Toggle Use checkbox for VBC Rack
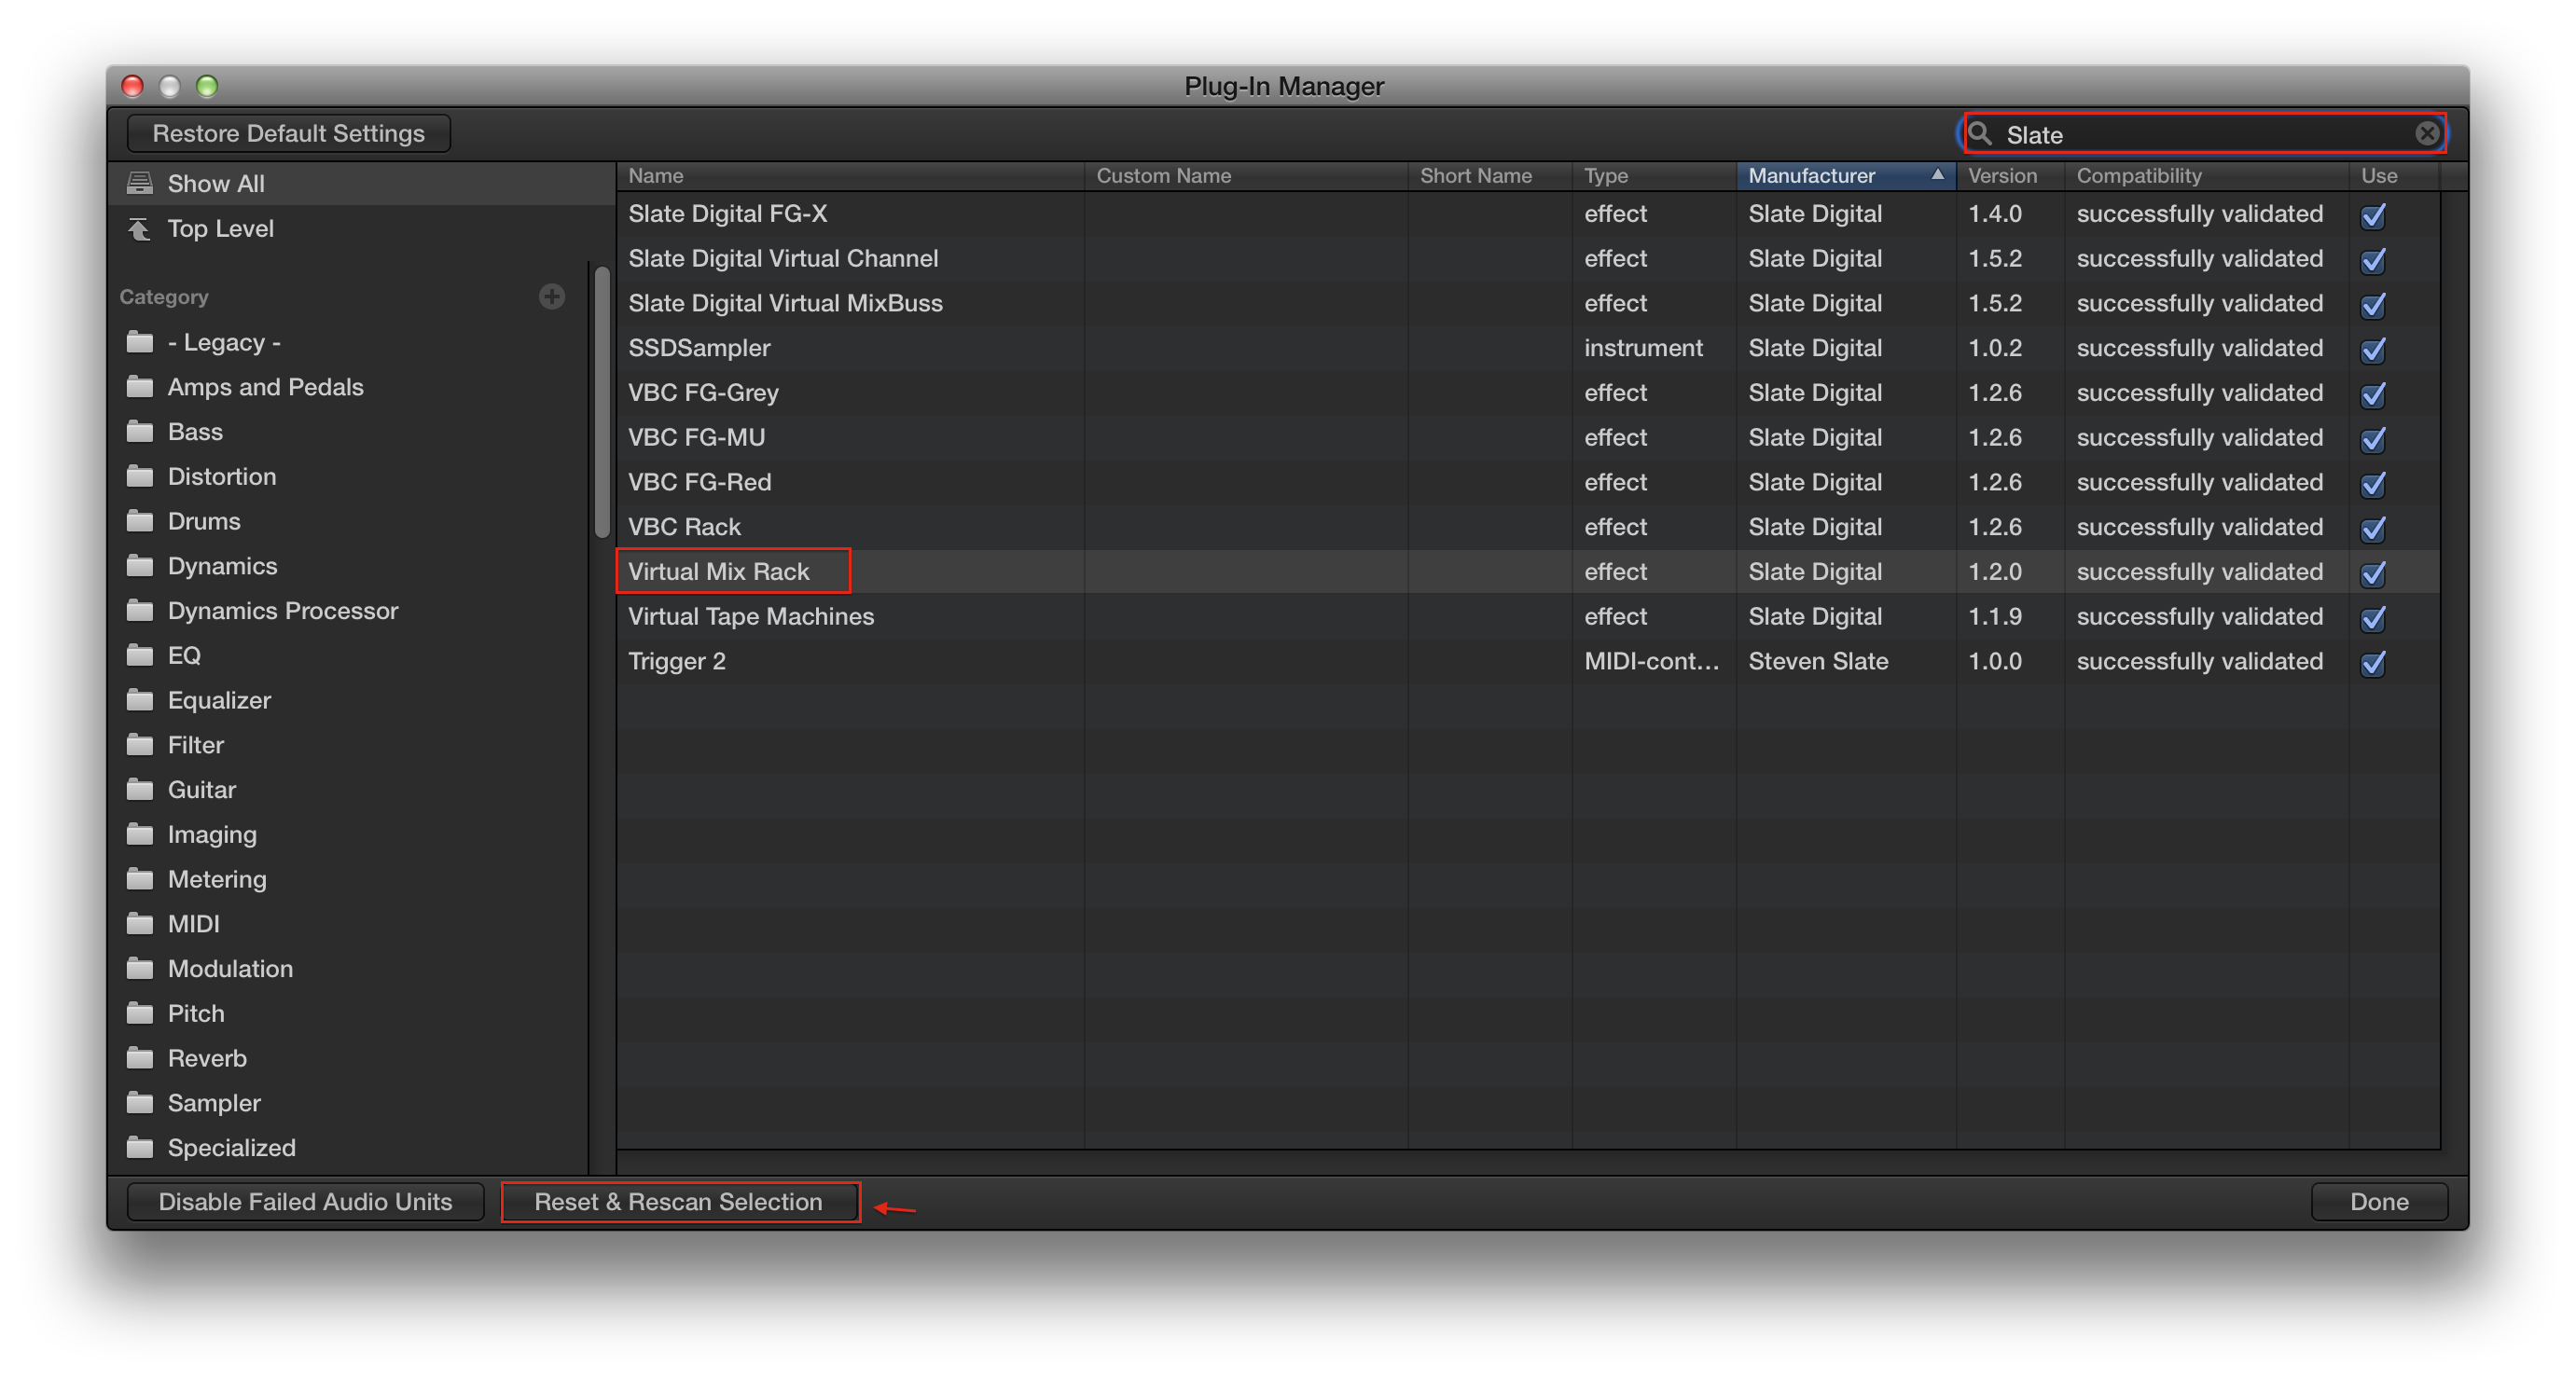Viewport: 2576px width, 1378px height. coord(2373,528)
